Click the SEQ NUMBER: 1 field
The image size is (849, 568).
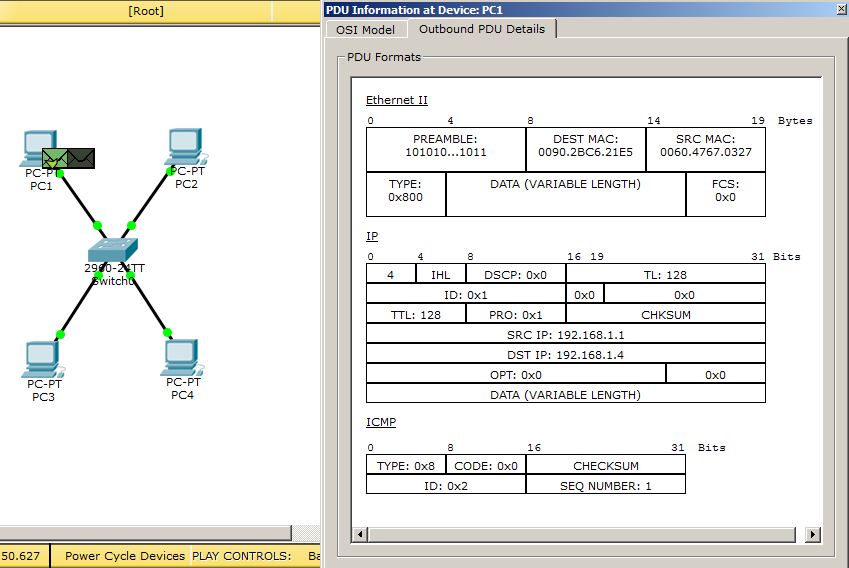(x=606, y=486)
